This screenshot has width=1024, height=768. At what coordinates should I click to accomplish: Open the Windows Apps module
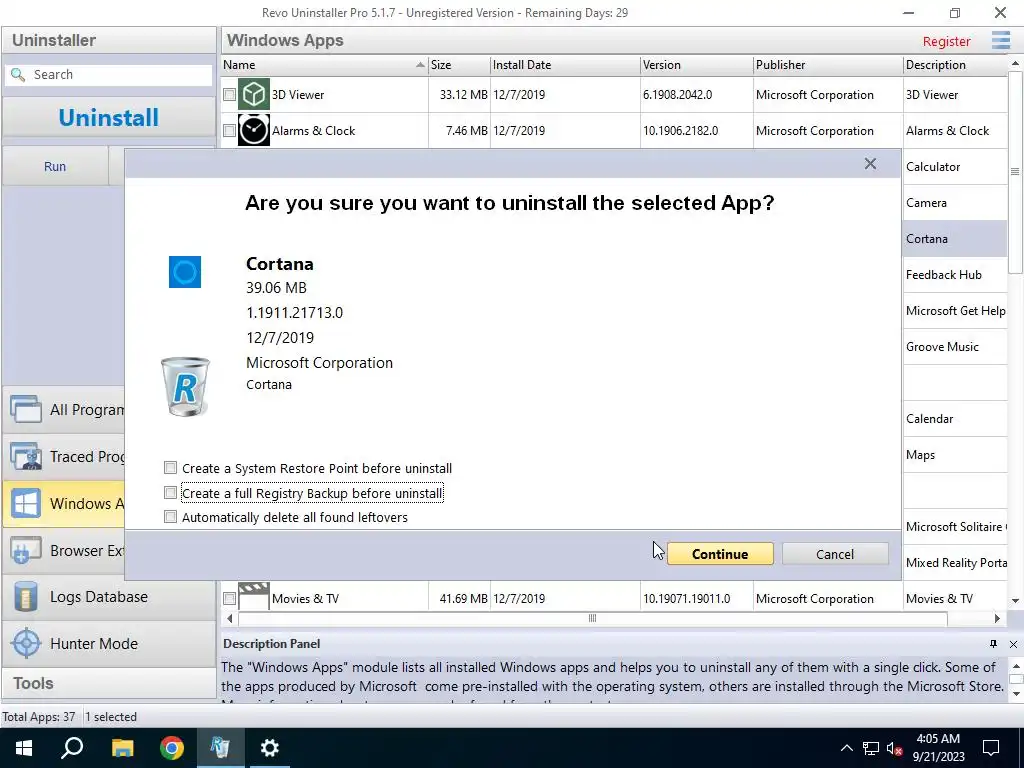[x=63, y=504]
